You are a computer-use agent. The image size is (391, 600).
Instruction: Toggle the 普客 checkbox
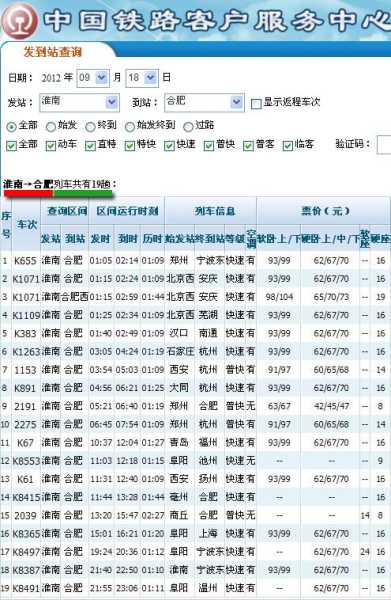249,145
